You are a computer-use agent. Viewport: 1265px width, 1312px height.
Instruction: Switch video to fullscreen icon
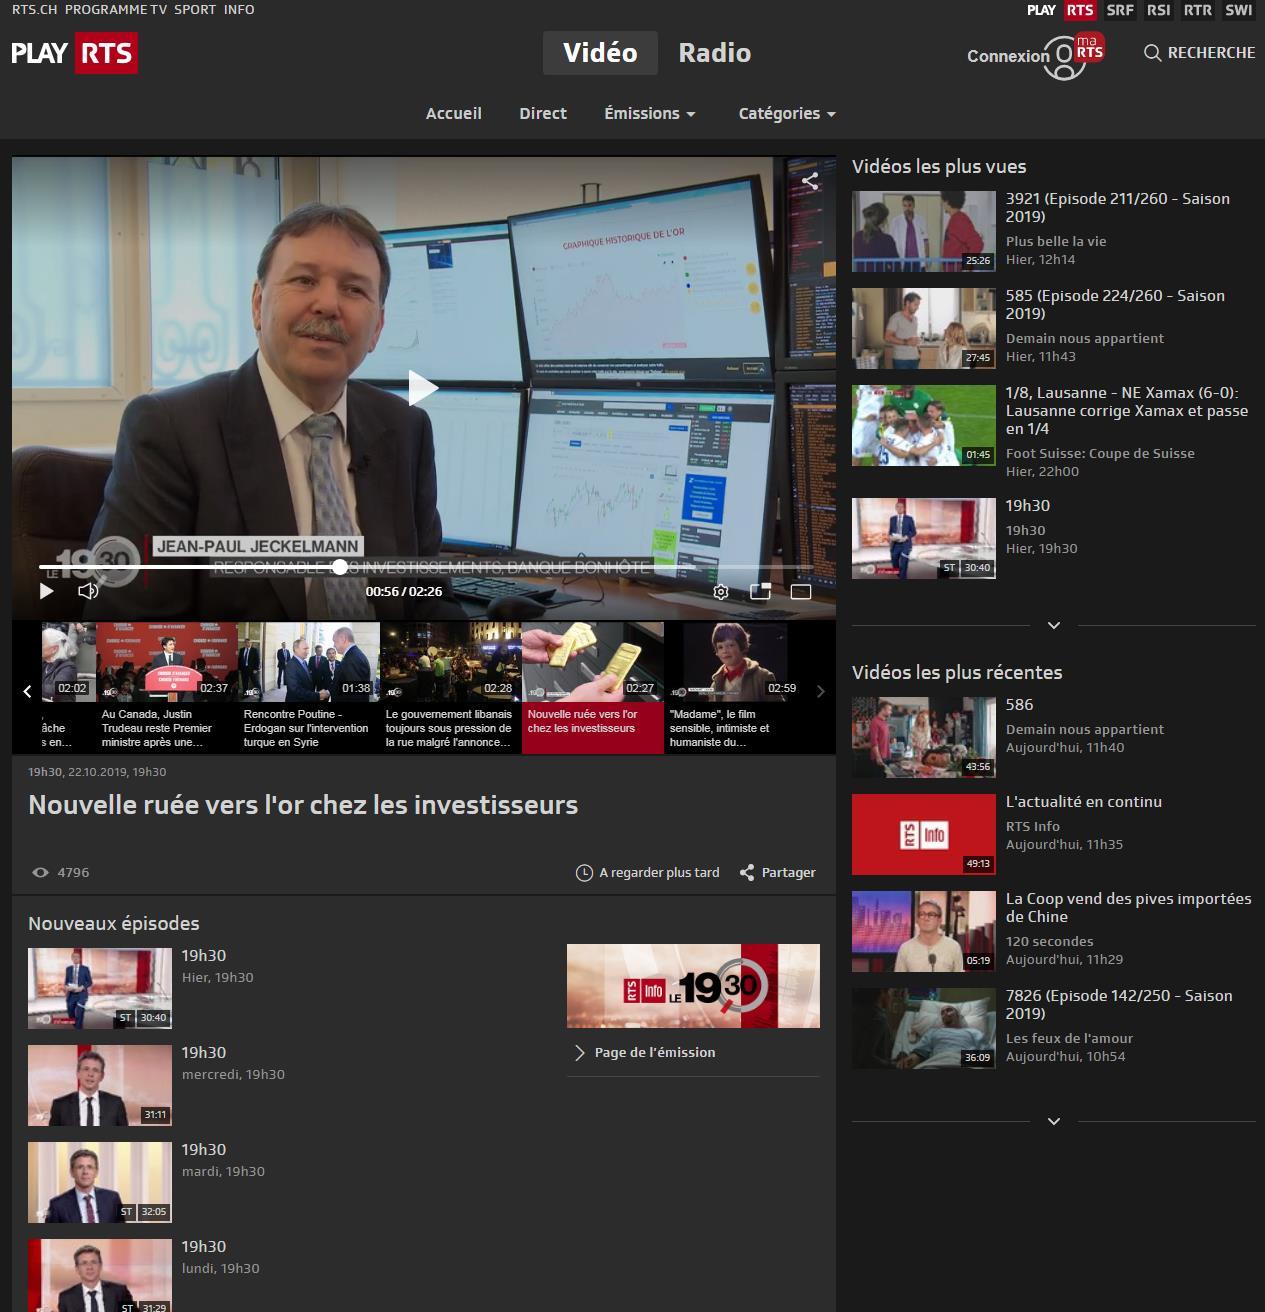pos(800,591)
